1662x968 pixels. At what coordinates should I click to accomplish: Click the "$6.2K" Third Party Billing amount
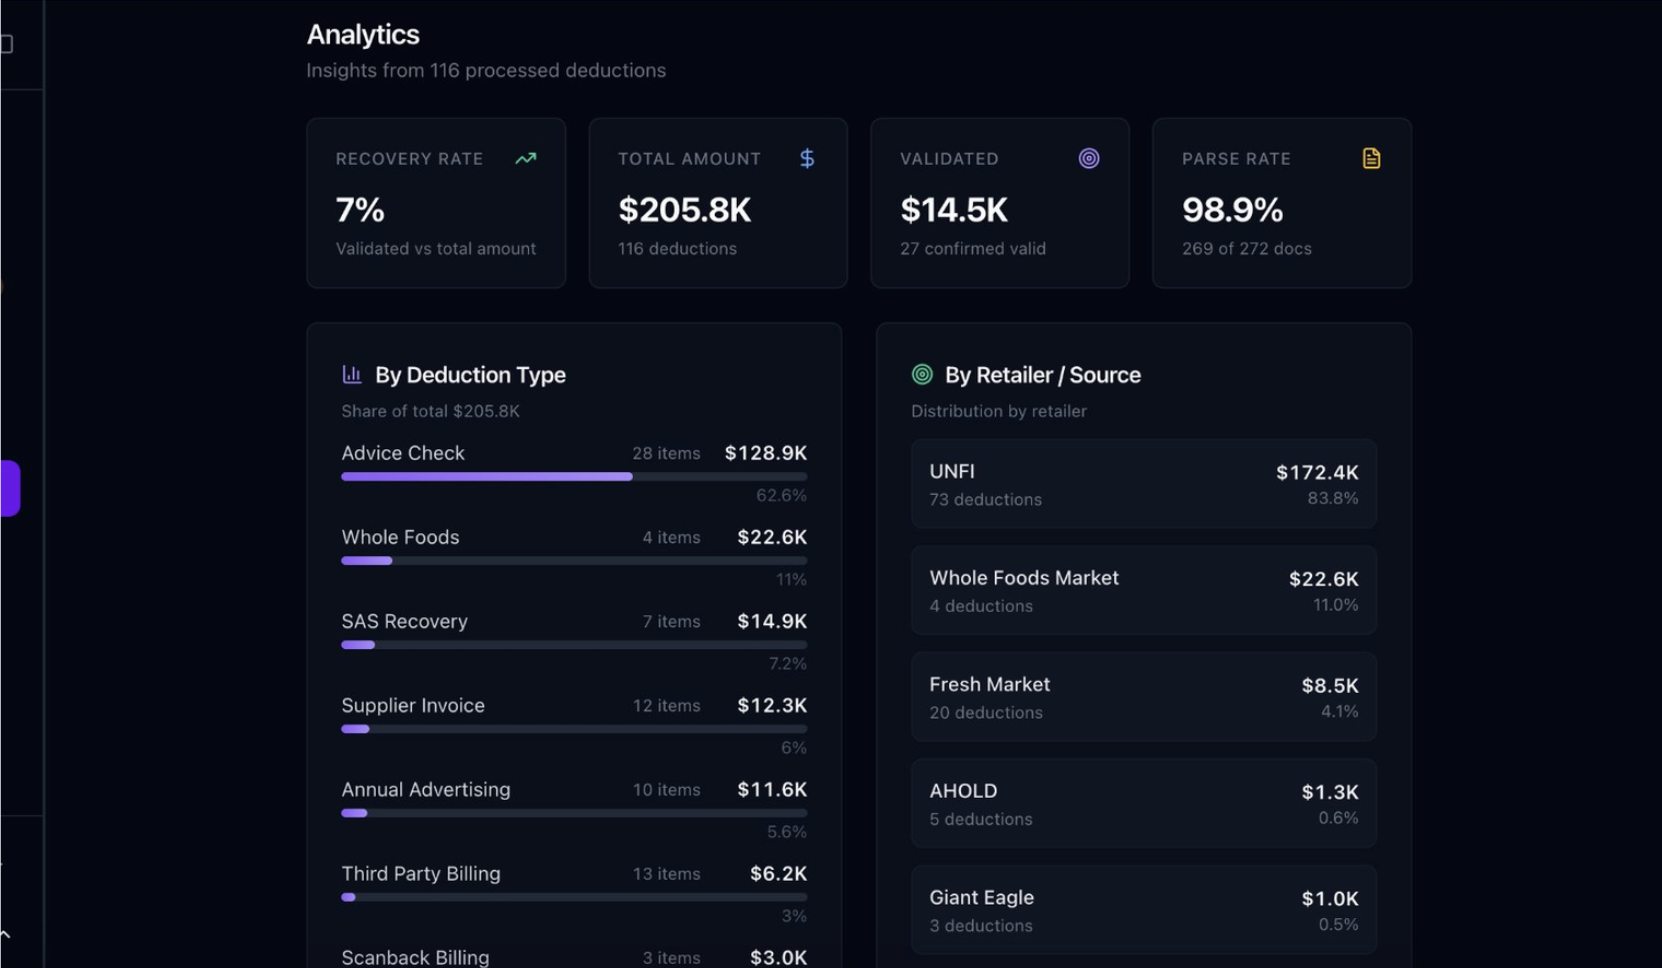point(779,873)
